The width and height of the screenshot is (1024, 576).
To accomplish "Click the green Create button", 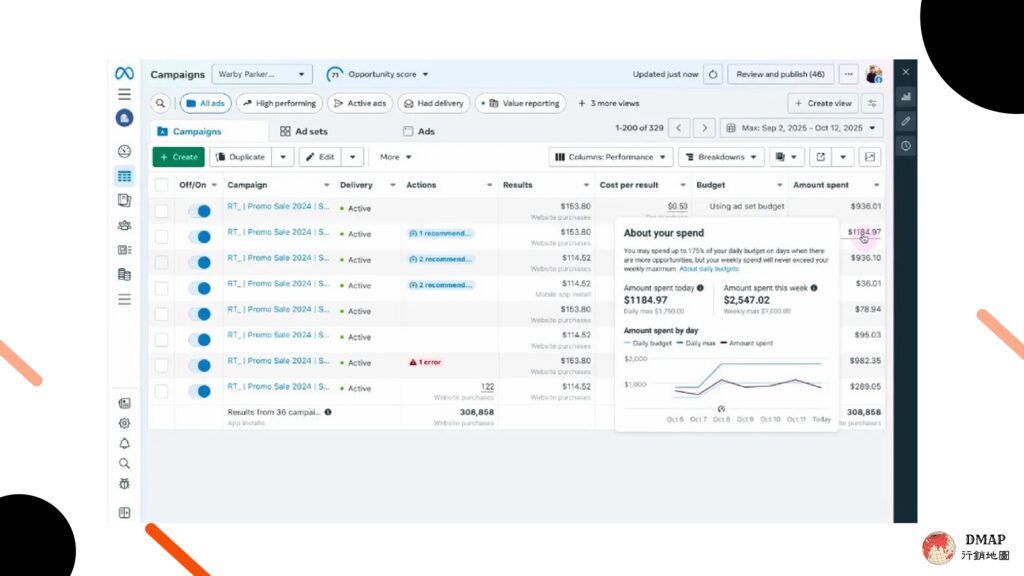I will pos(178,157).
